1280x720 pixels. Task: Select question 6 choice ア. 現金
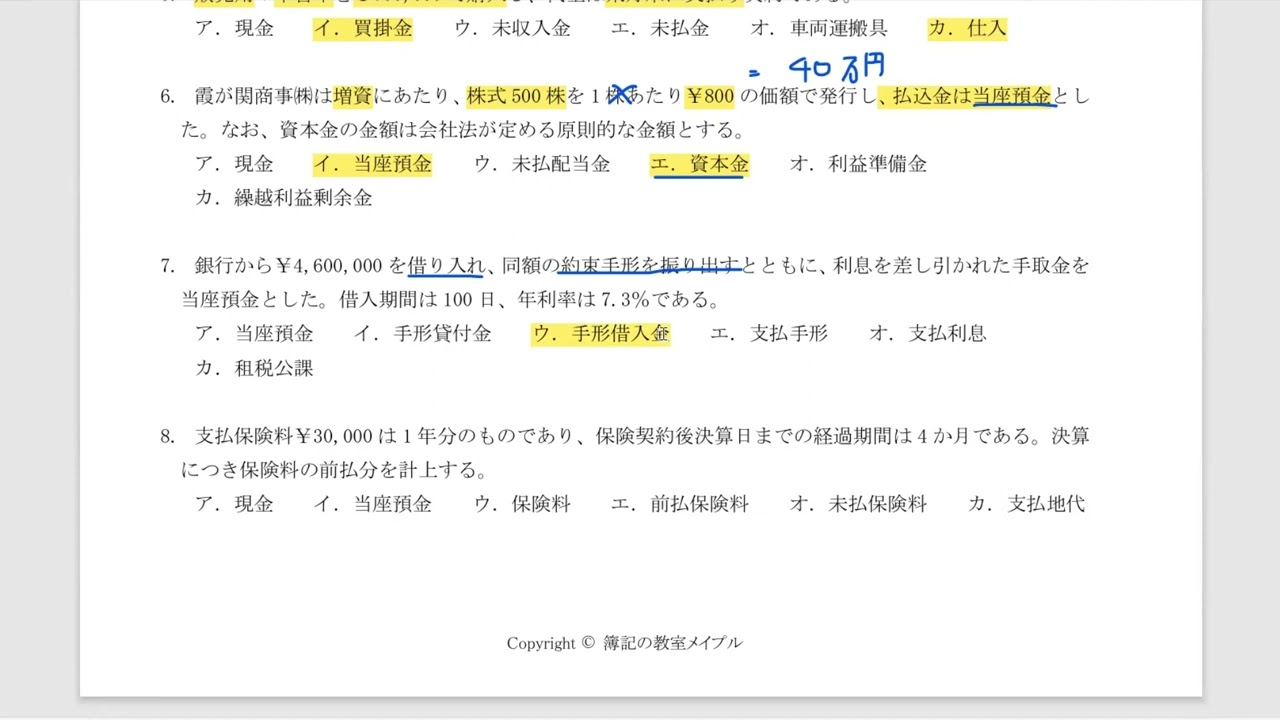click(234, 164)
